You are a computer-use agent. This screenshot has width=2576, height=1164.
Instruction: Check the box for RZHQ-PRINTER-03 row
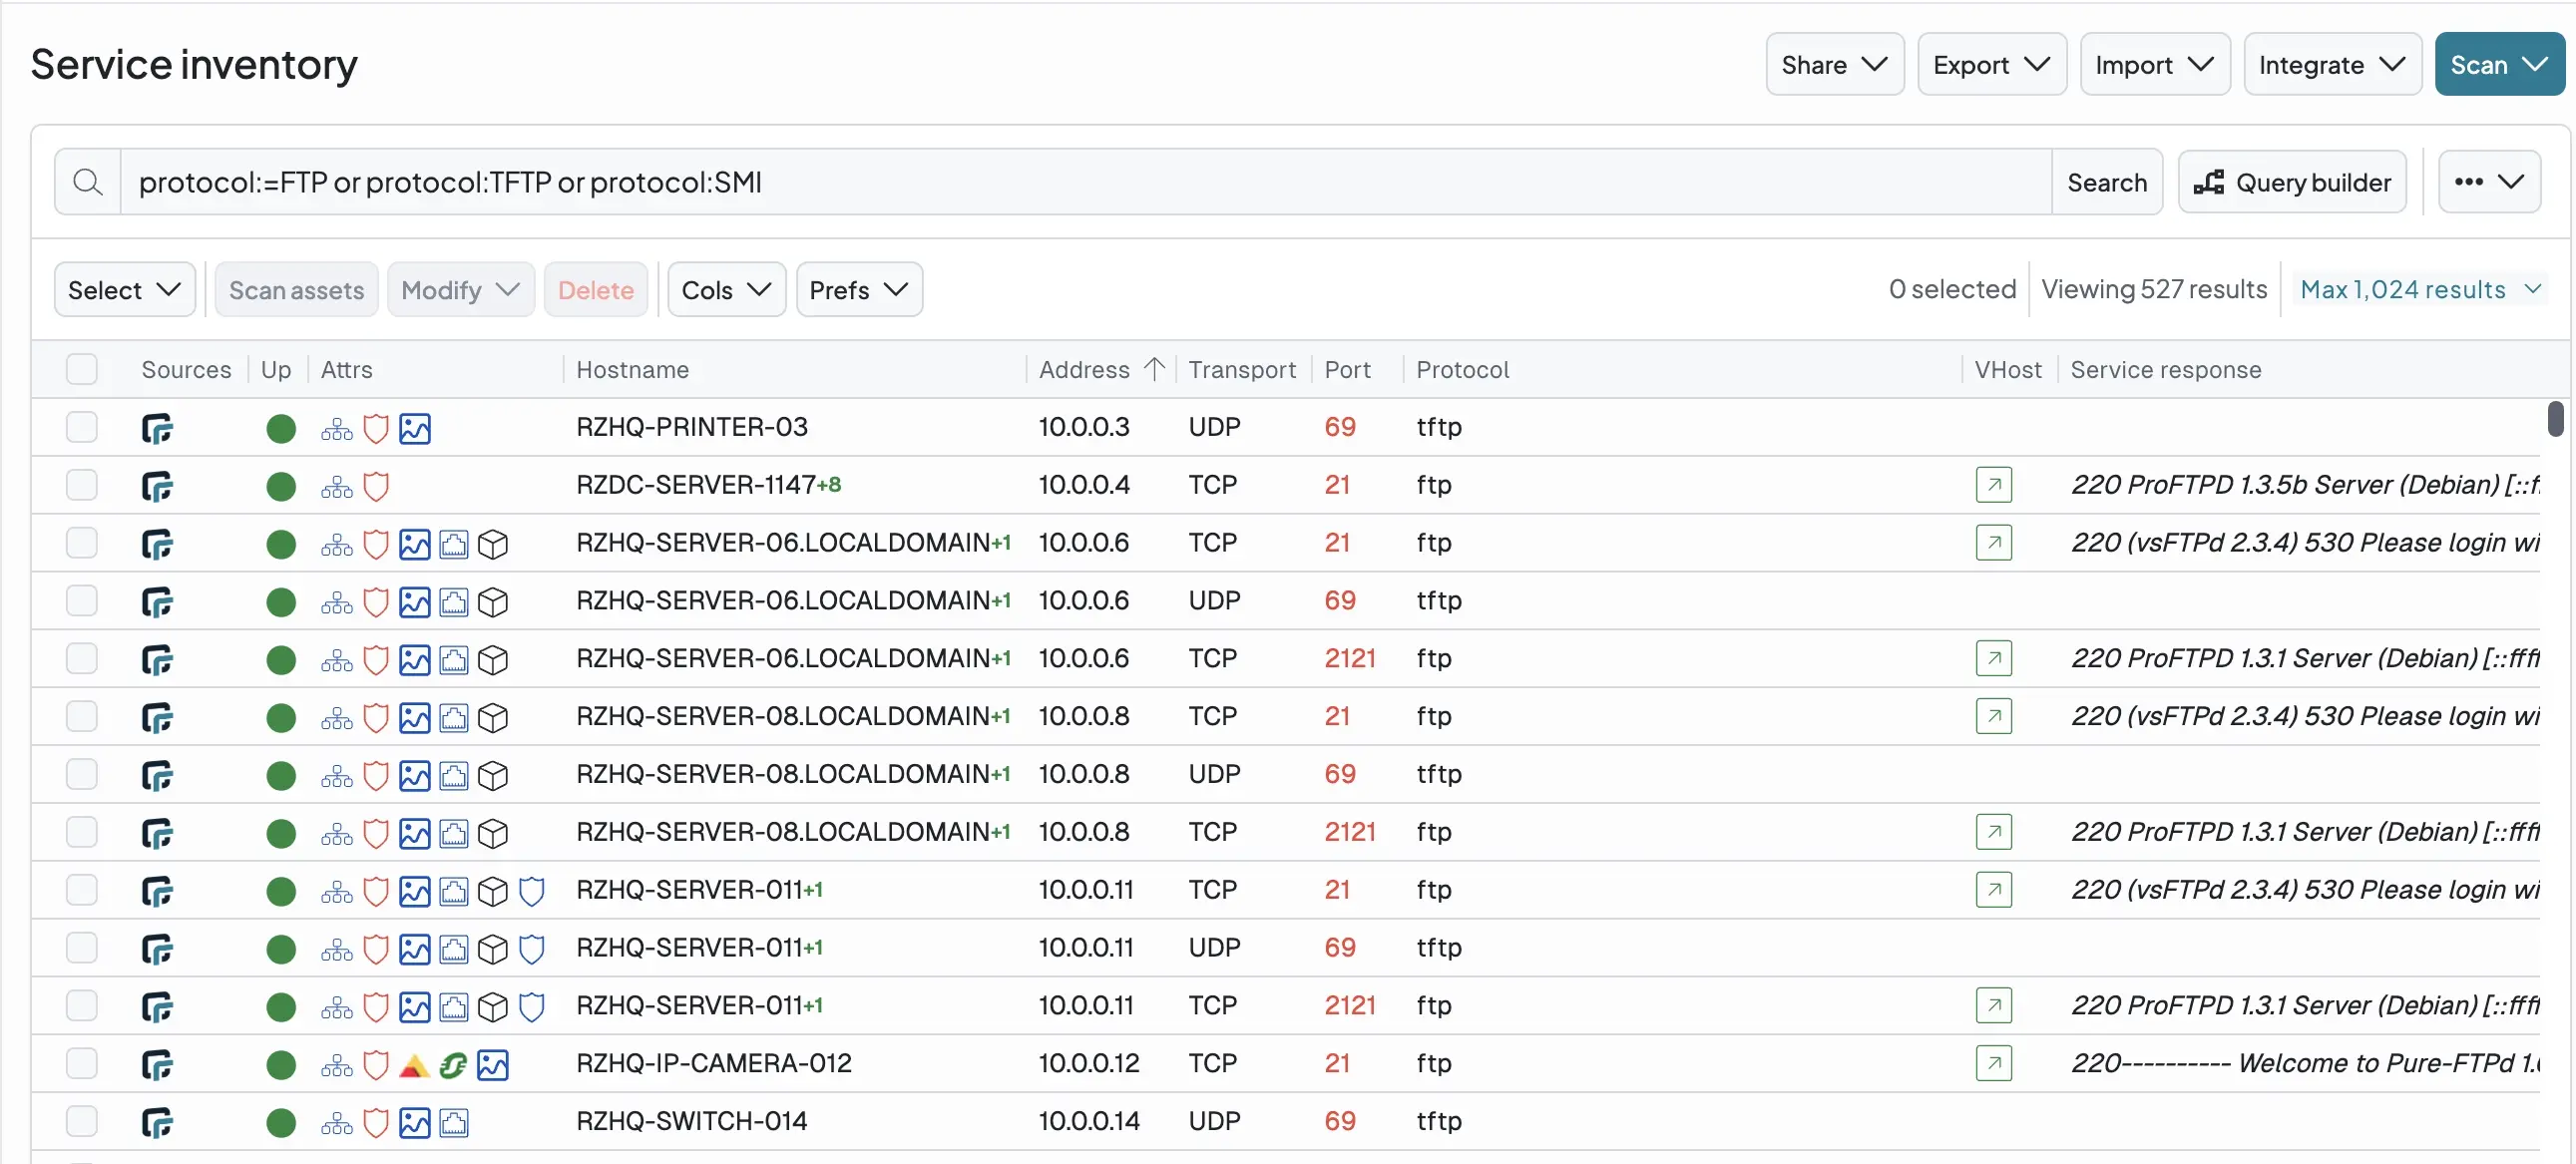point(82,427)
